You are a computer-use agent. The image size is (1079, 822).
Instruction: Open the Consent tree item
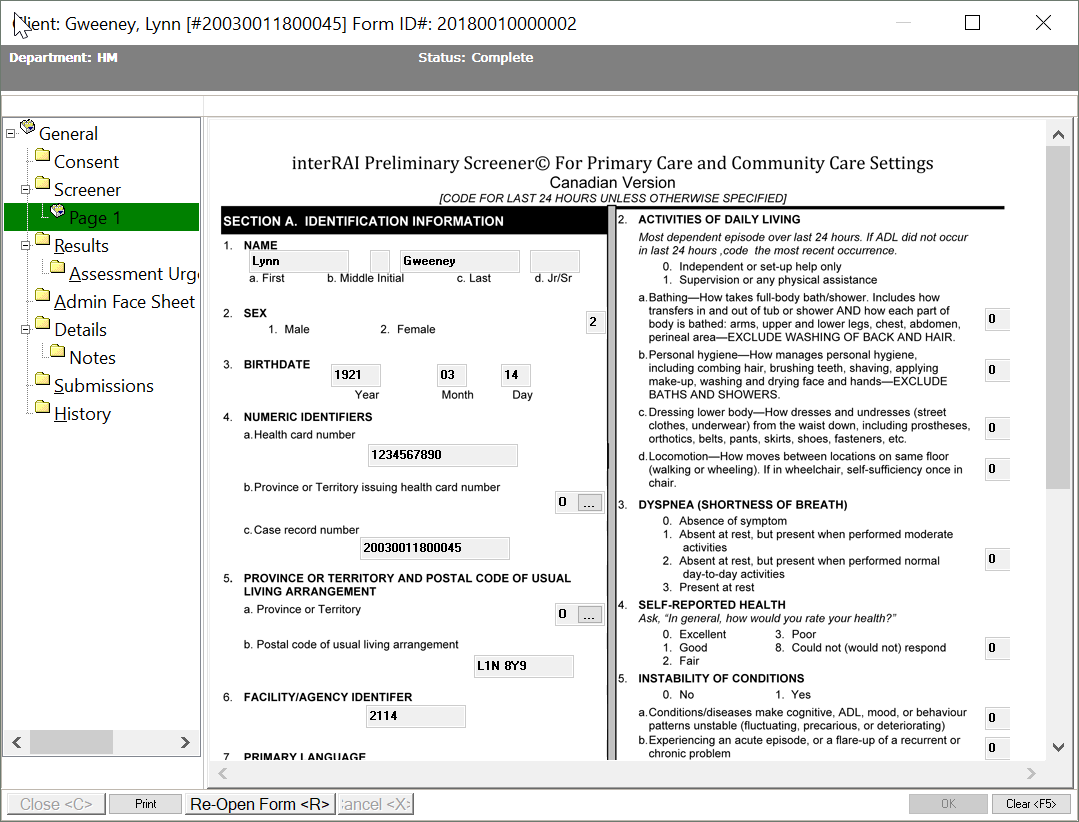[x=86, y=162]
